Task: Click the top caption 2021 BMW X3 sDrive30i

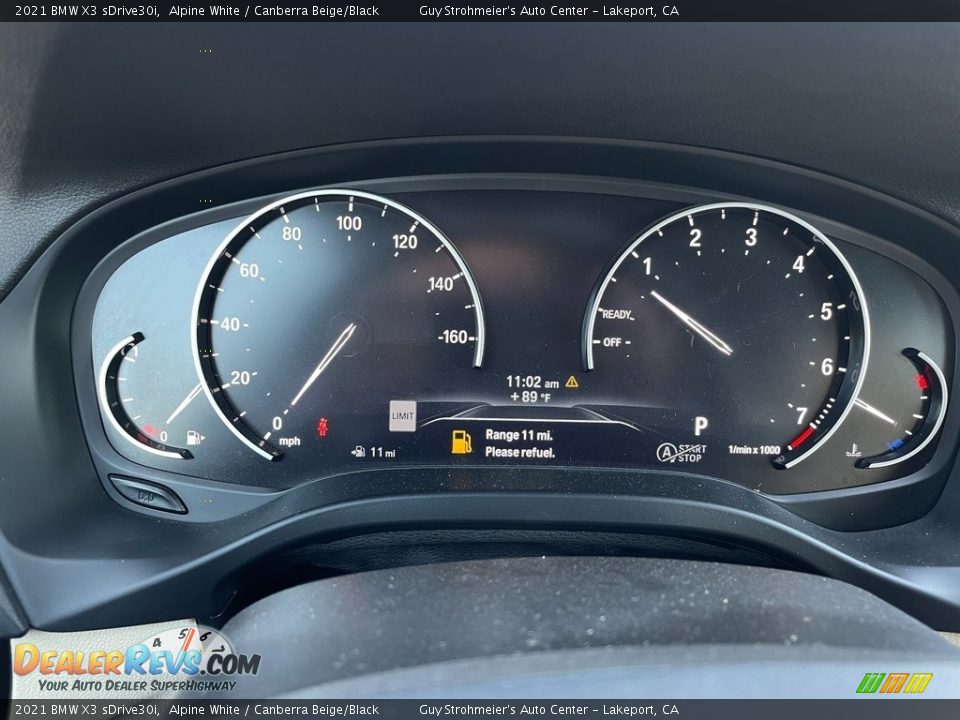Action: (87, 10)
